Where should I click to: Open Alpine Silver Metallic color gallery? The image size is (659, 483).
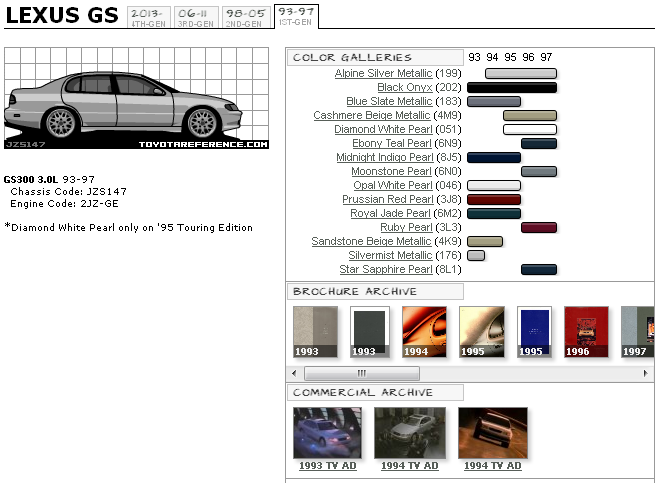[x=383, y=73]
